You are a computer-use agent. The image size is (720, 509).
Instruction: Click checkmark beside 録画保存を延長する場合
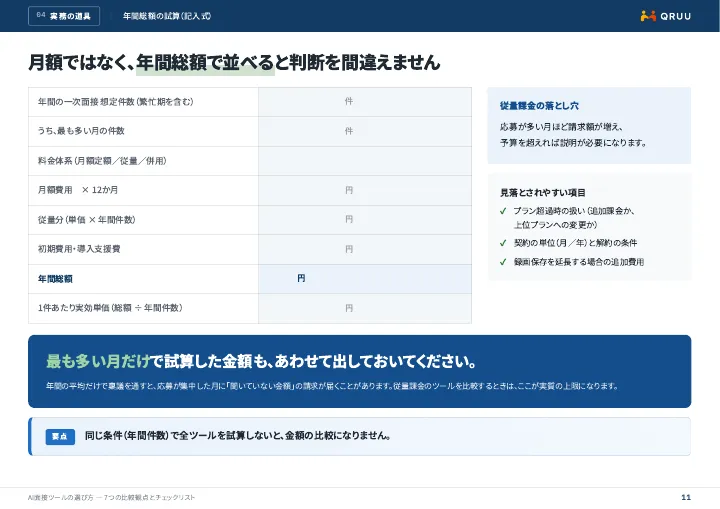point(503,262)
